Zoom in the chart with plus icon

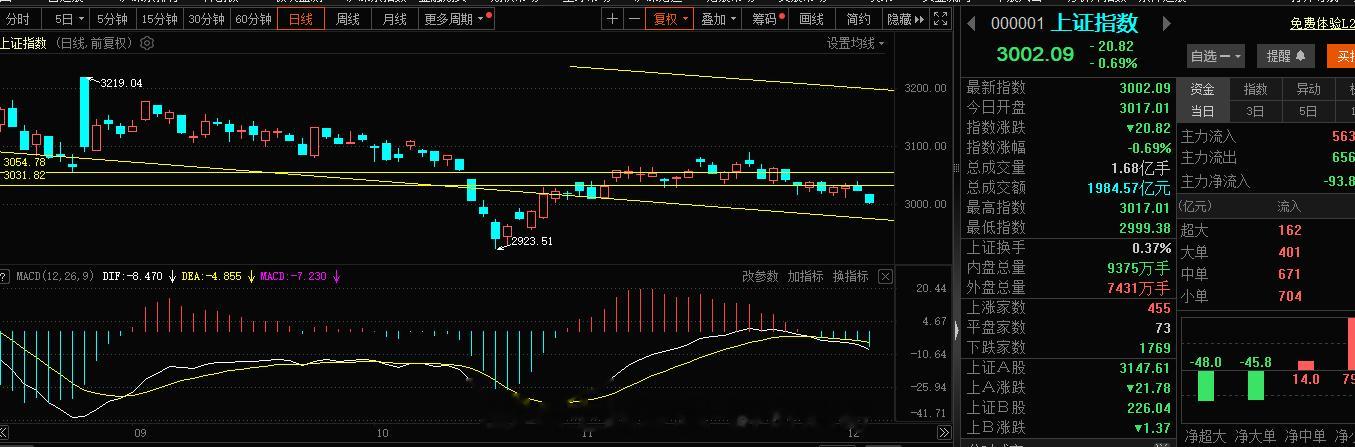pos(612,19)
